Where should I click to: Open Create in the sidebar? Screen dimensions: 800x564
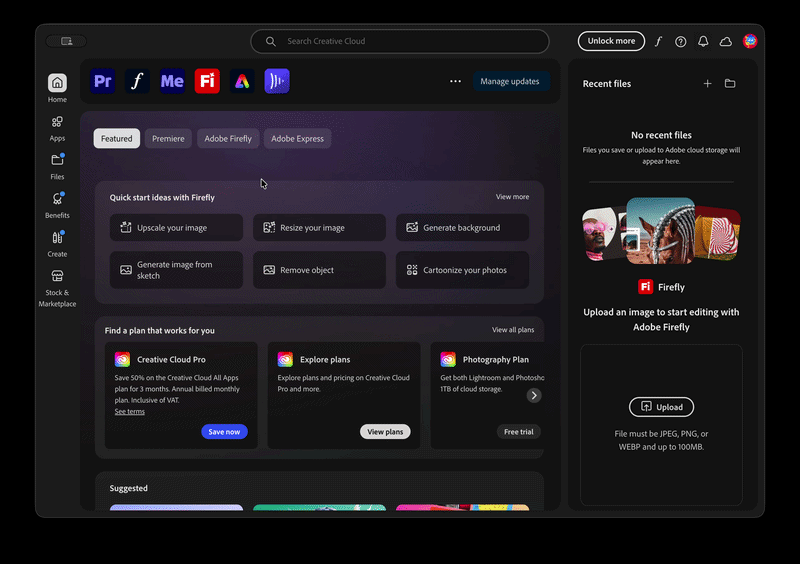(x=57, y=244)
